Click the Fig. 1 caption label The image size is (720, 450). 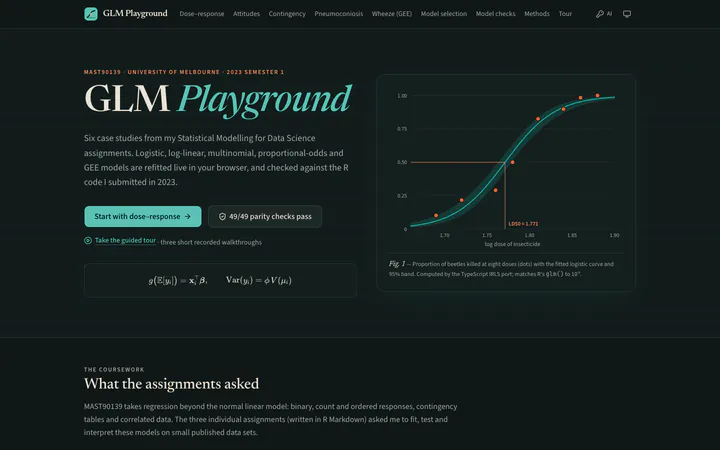(x=397, y=264)
